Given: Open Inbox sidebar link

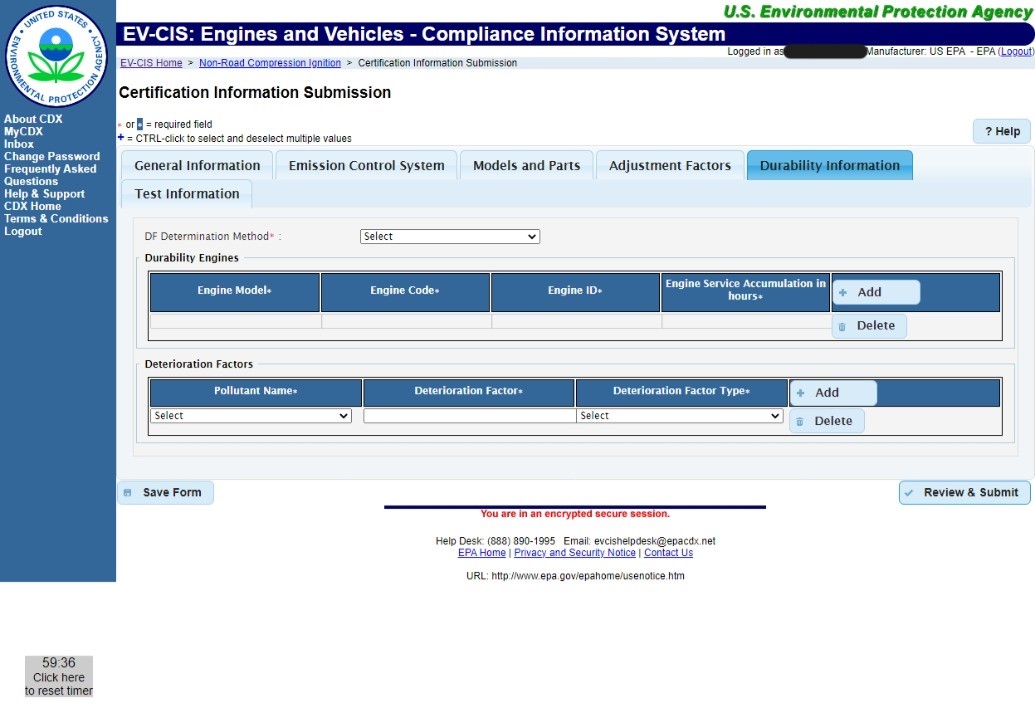Looking at the screenshot, I should tap(18, 144).
